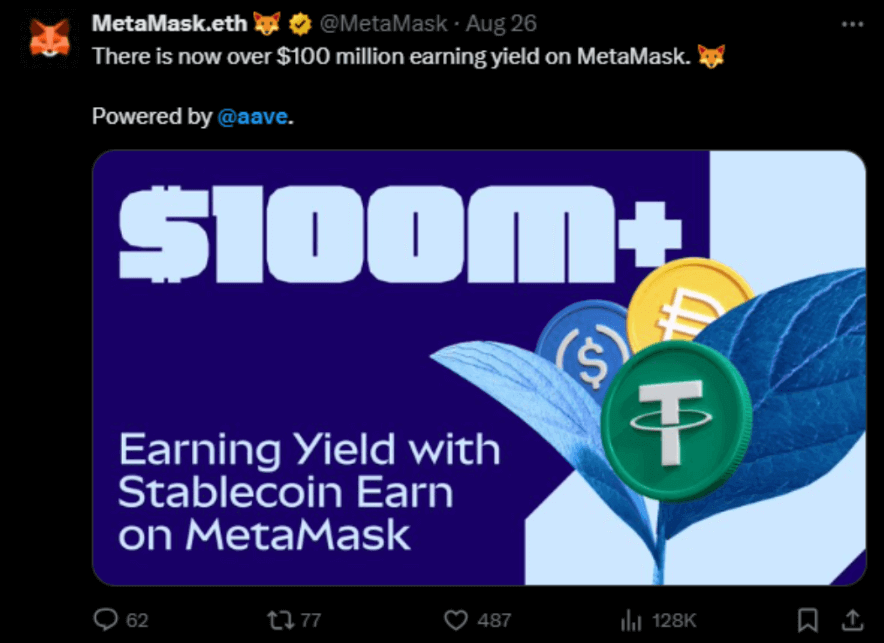Click the gold verified badge
Screen dimensions: 884x643
298,24
